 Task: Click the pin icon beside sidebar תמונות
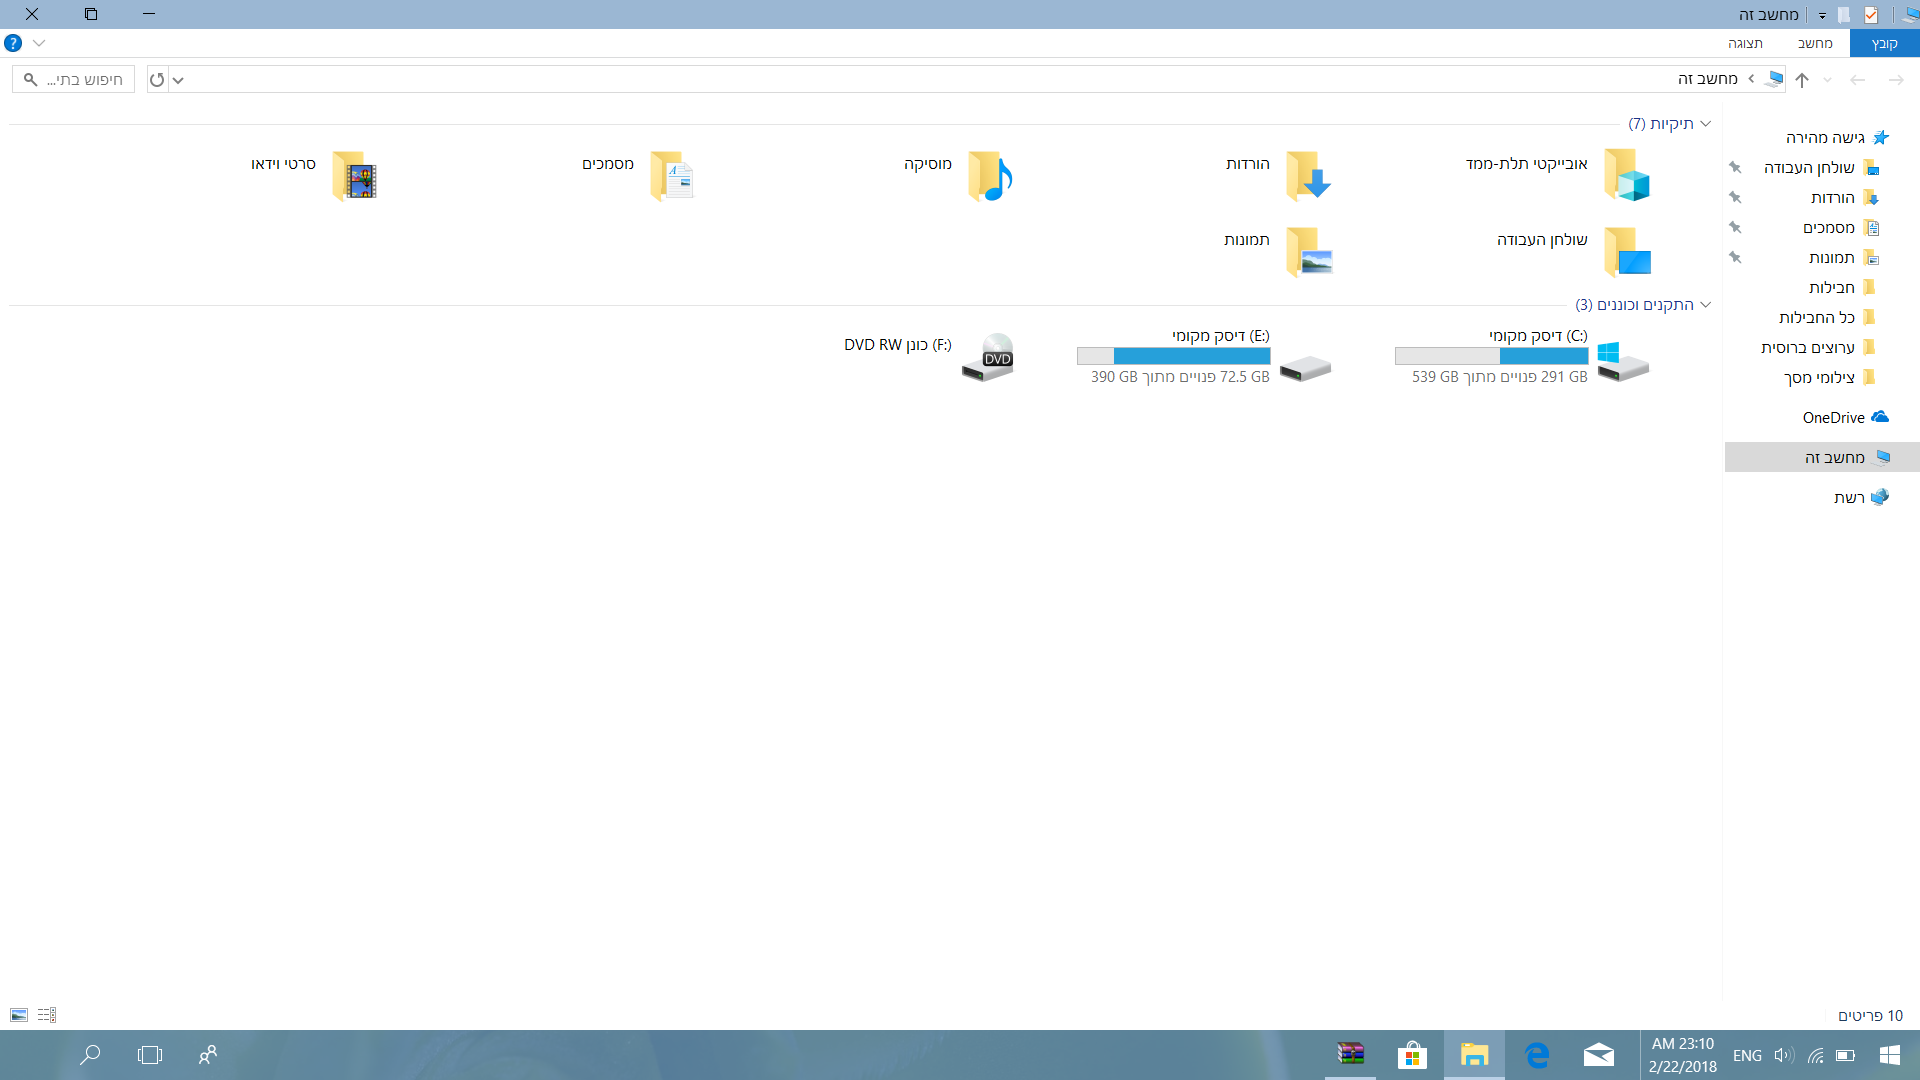1735,258
